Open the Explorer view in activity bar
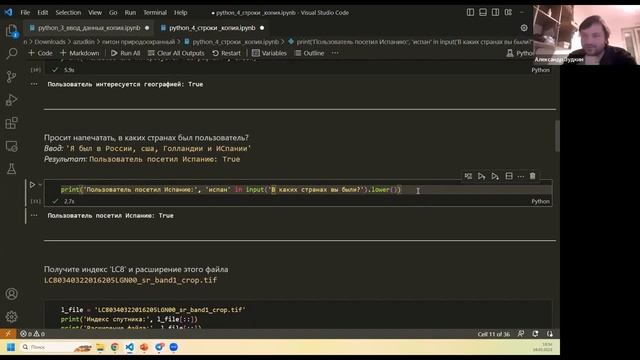The image size is (640, 360). pos(11,31)
